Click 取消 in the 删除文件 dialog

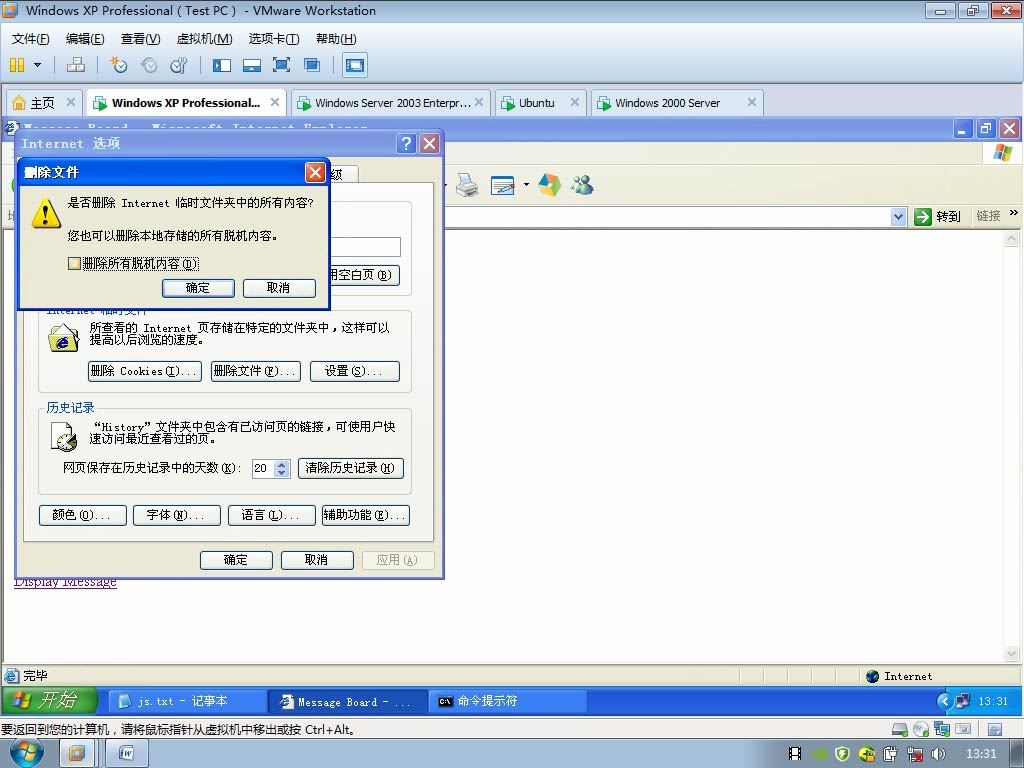pyautogui.click(x=279, y=288)
